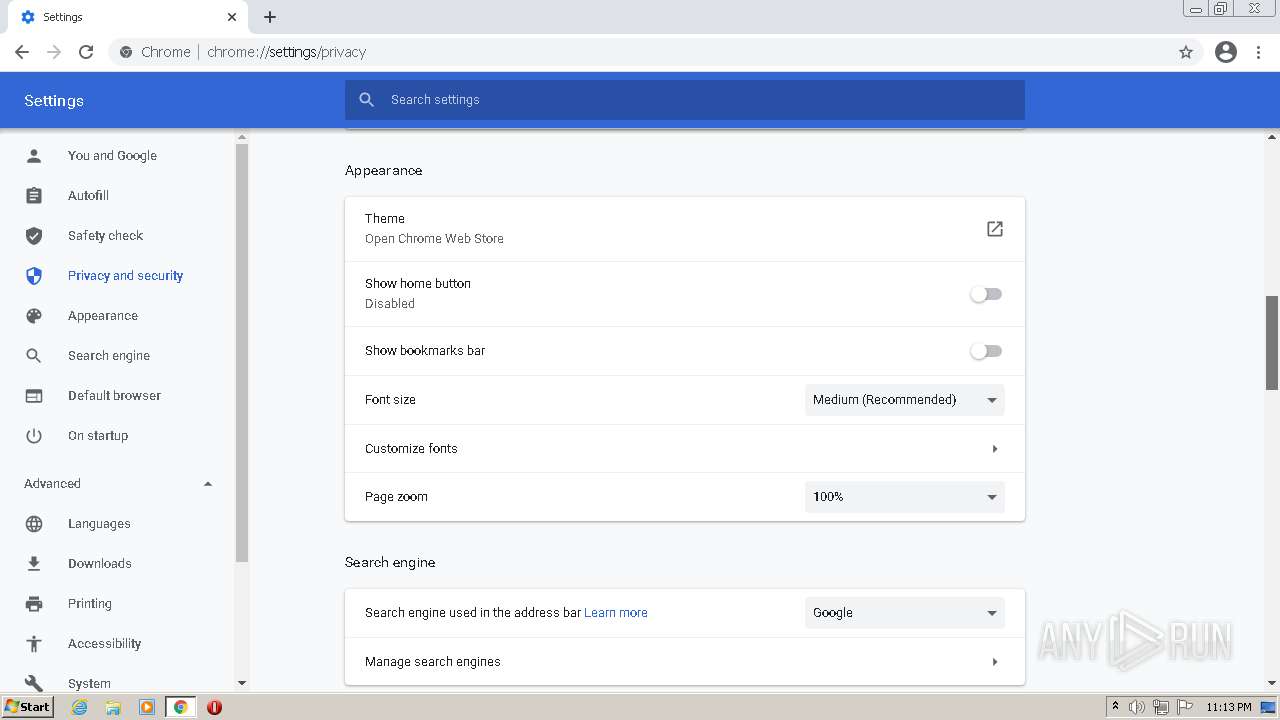Image resolution: width=1280 pixels, height=720 pixels.
Task: Open Downloads settings
Action: point(100,564)
